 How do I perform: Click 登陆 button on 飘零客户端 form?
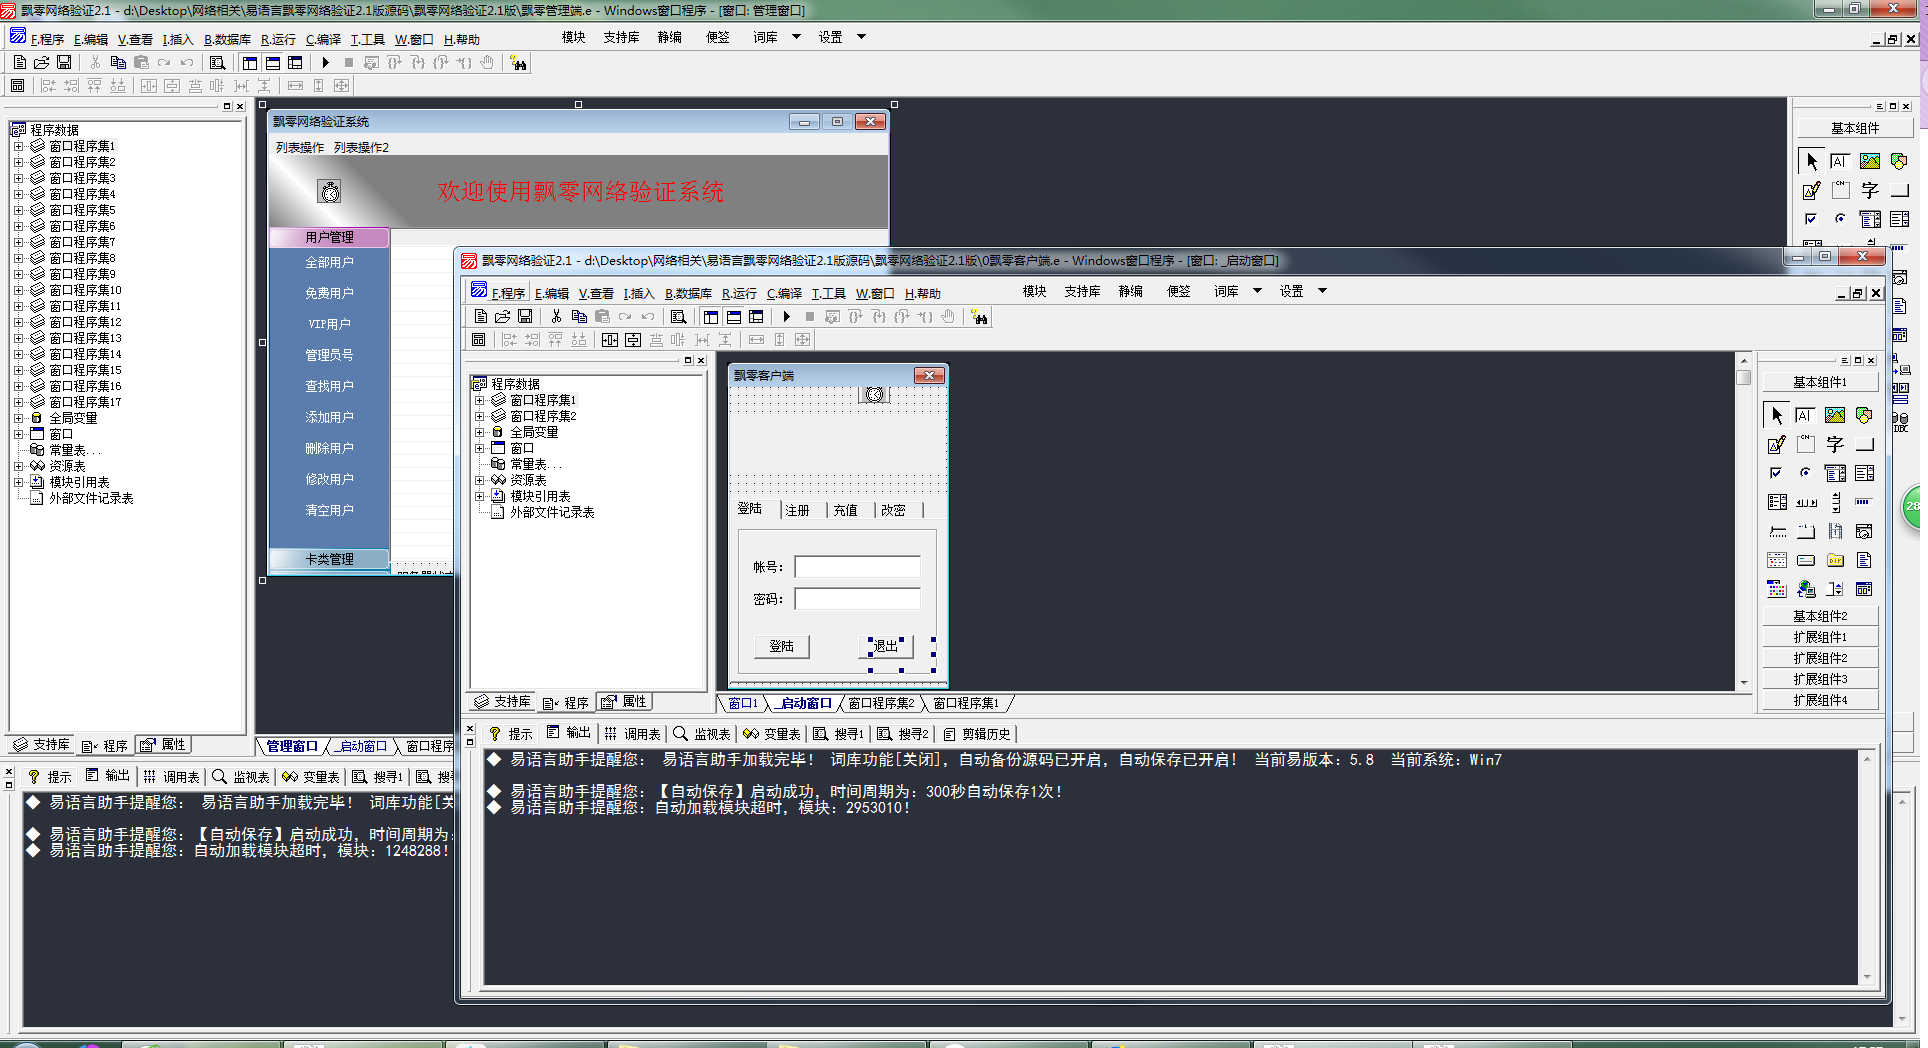click(781, 646)
